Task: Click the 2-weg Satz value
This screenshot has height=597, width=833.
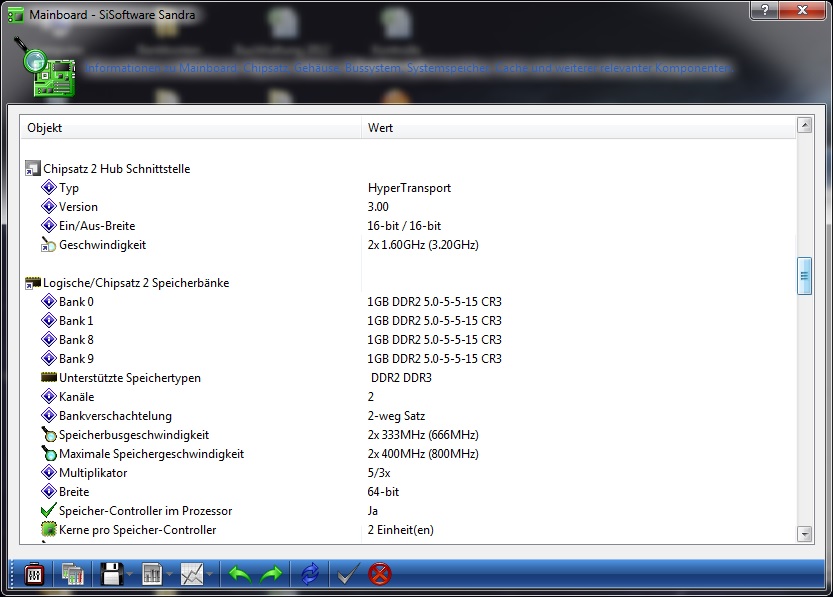Action: pyautogui.click(x=396, y=416)
